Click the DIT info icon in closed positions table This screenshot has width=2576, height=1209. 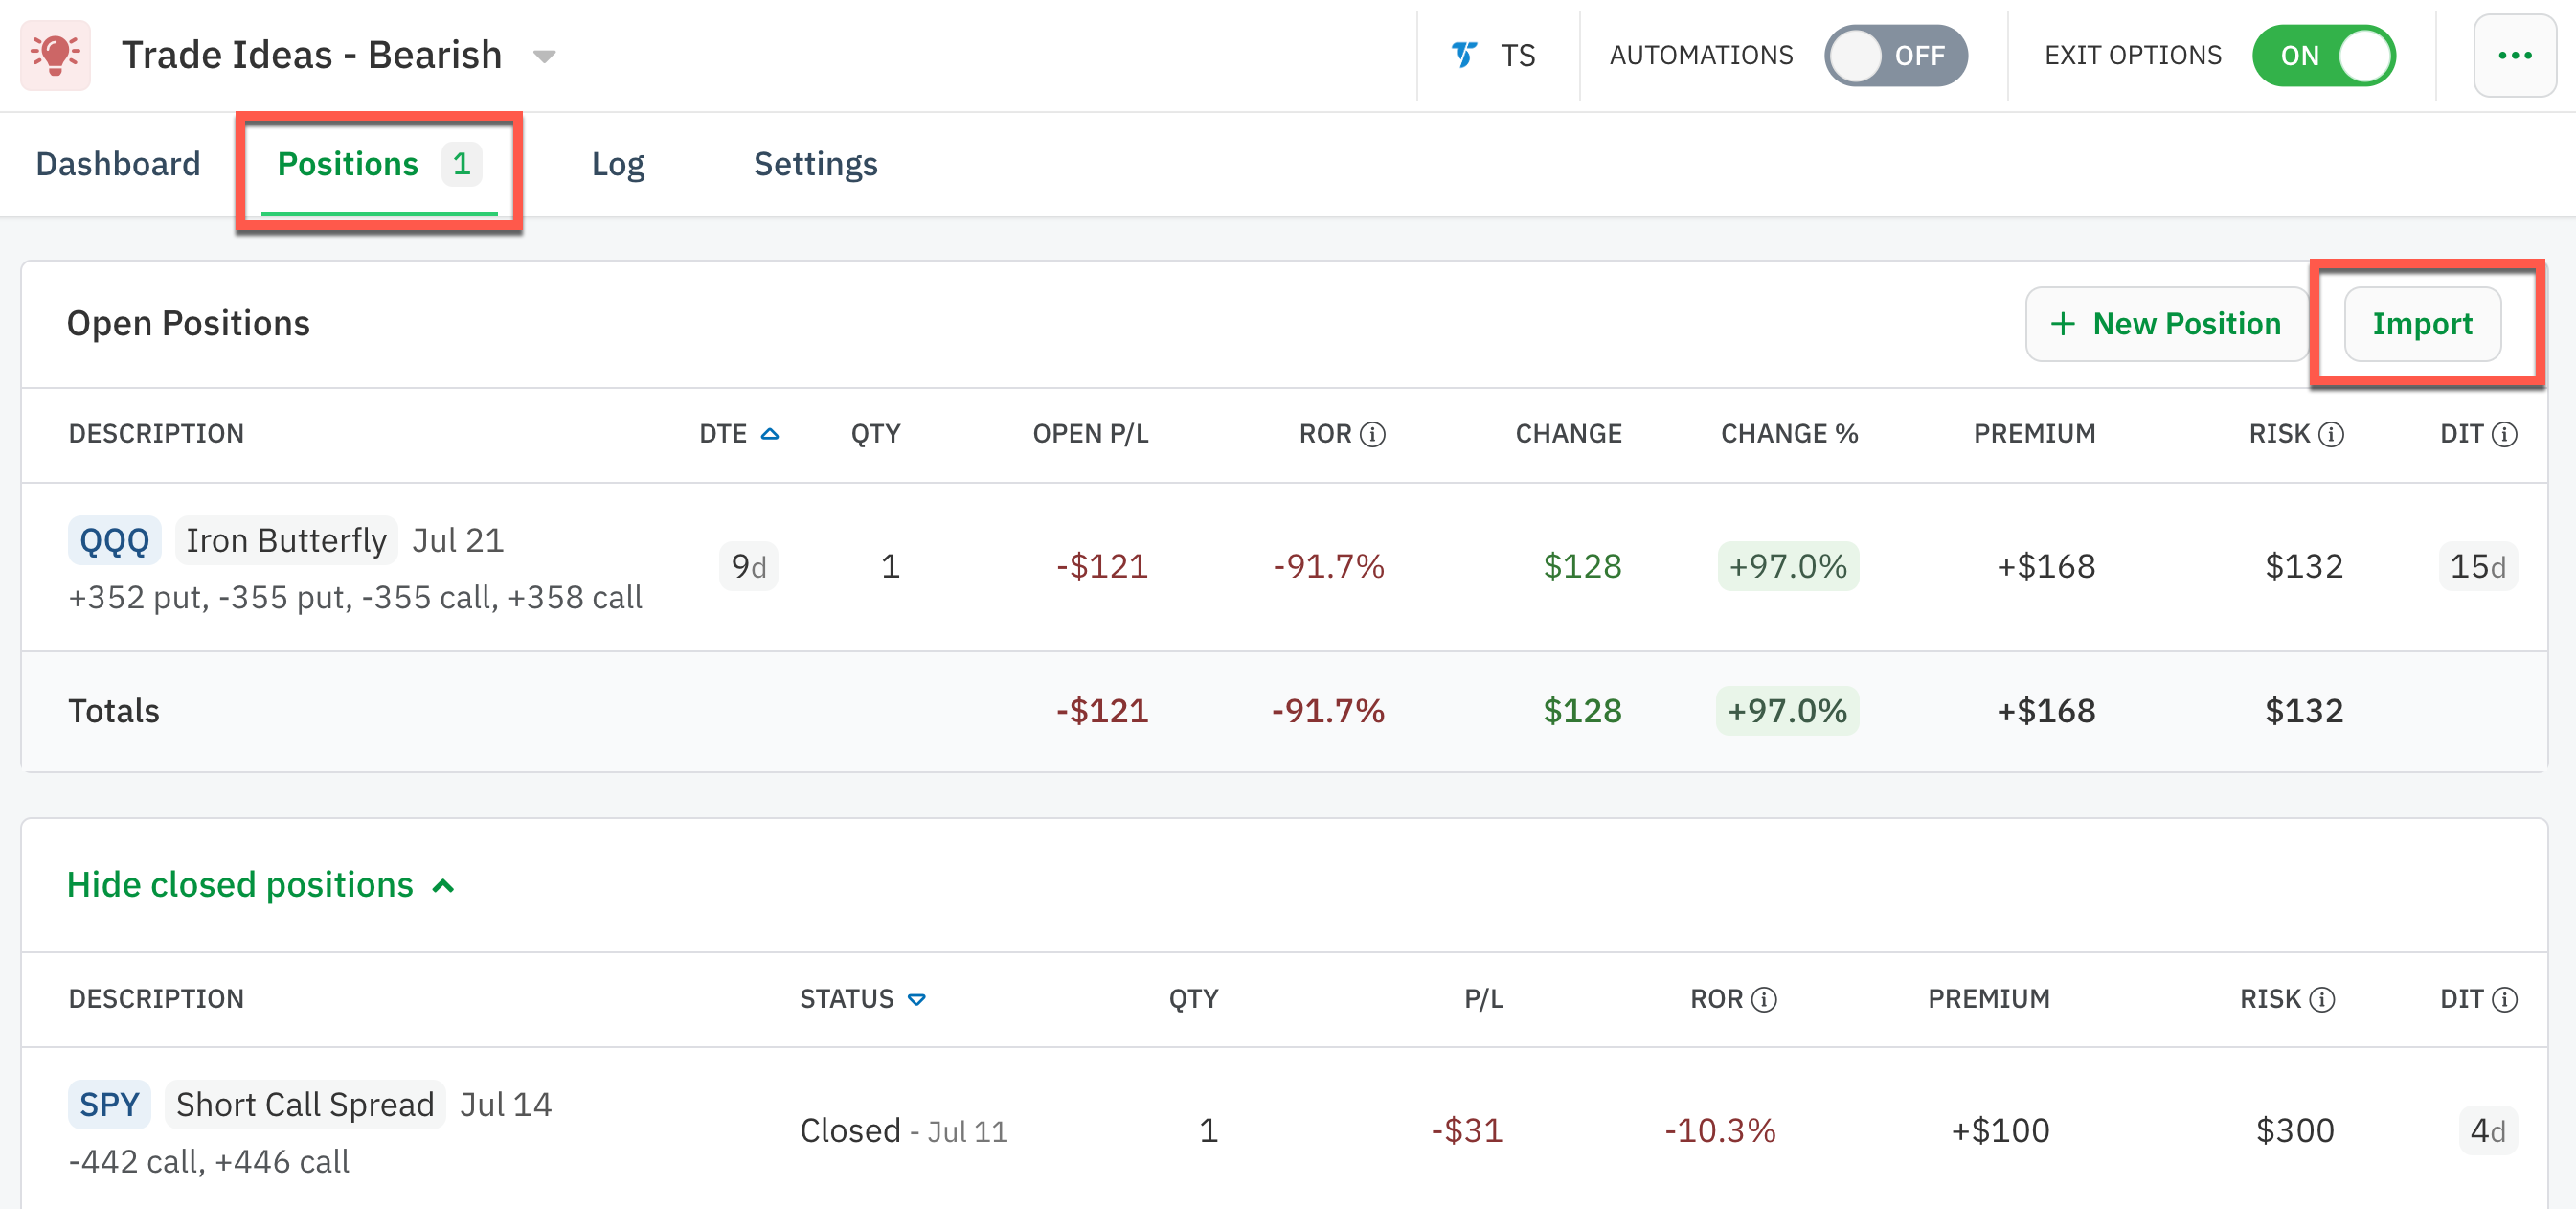[x=2505, y=999]
